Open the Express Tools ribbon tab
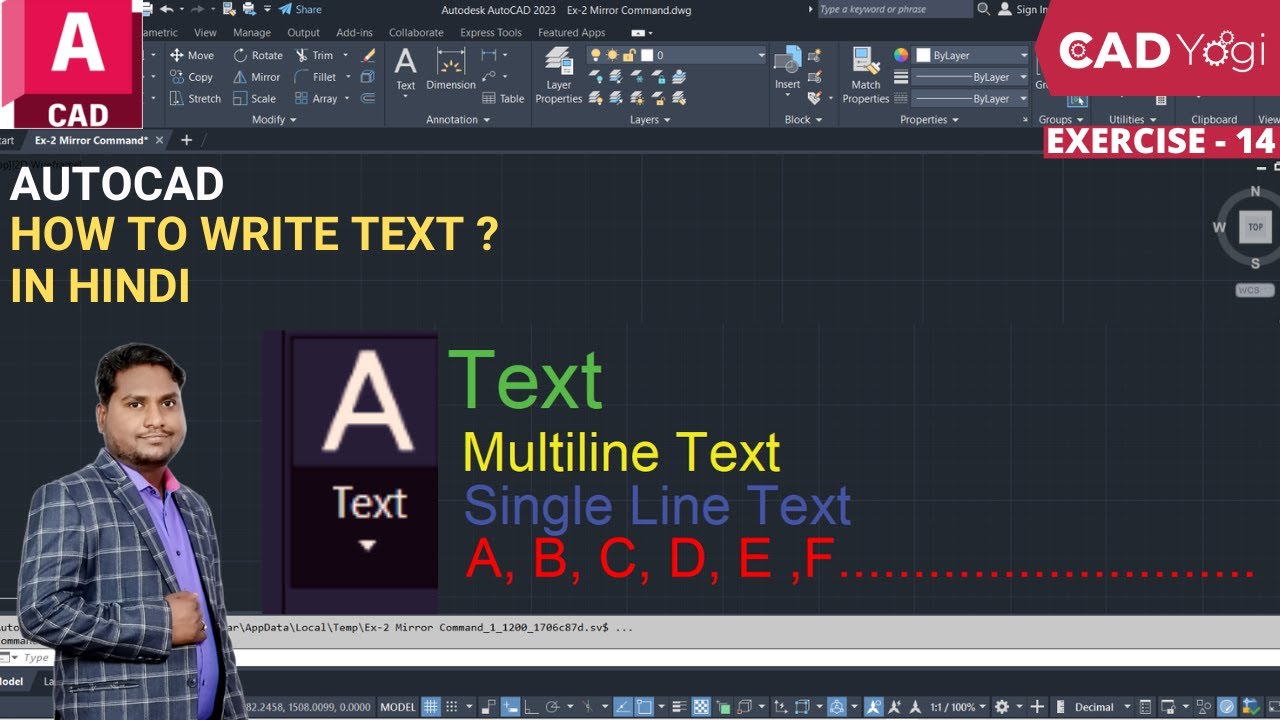Image resolution: width=1280 pixels, height=720 pixels. 491,33
